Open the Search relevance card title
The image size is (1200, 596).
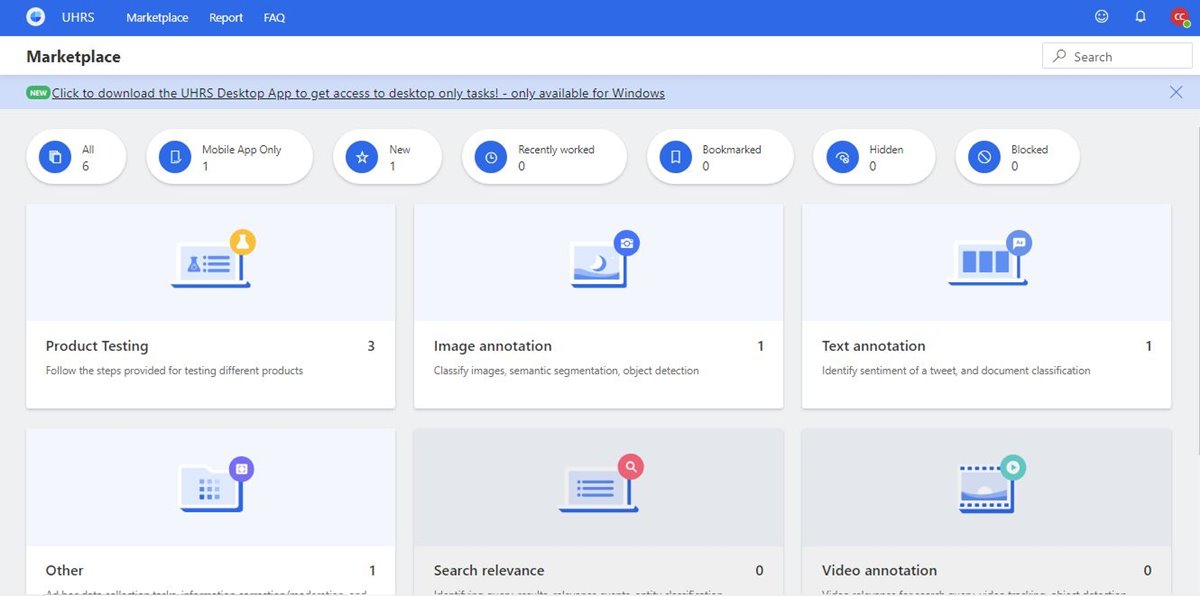(489, 570)
